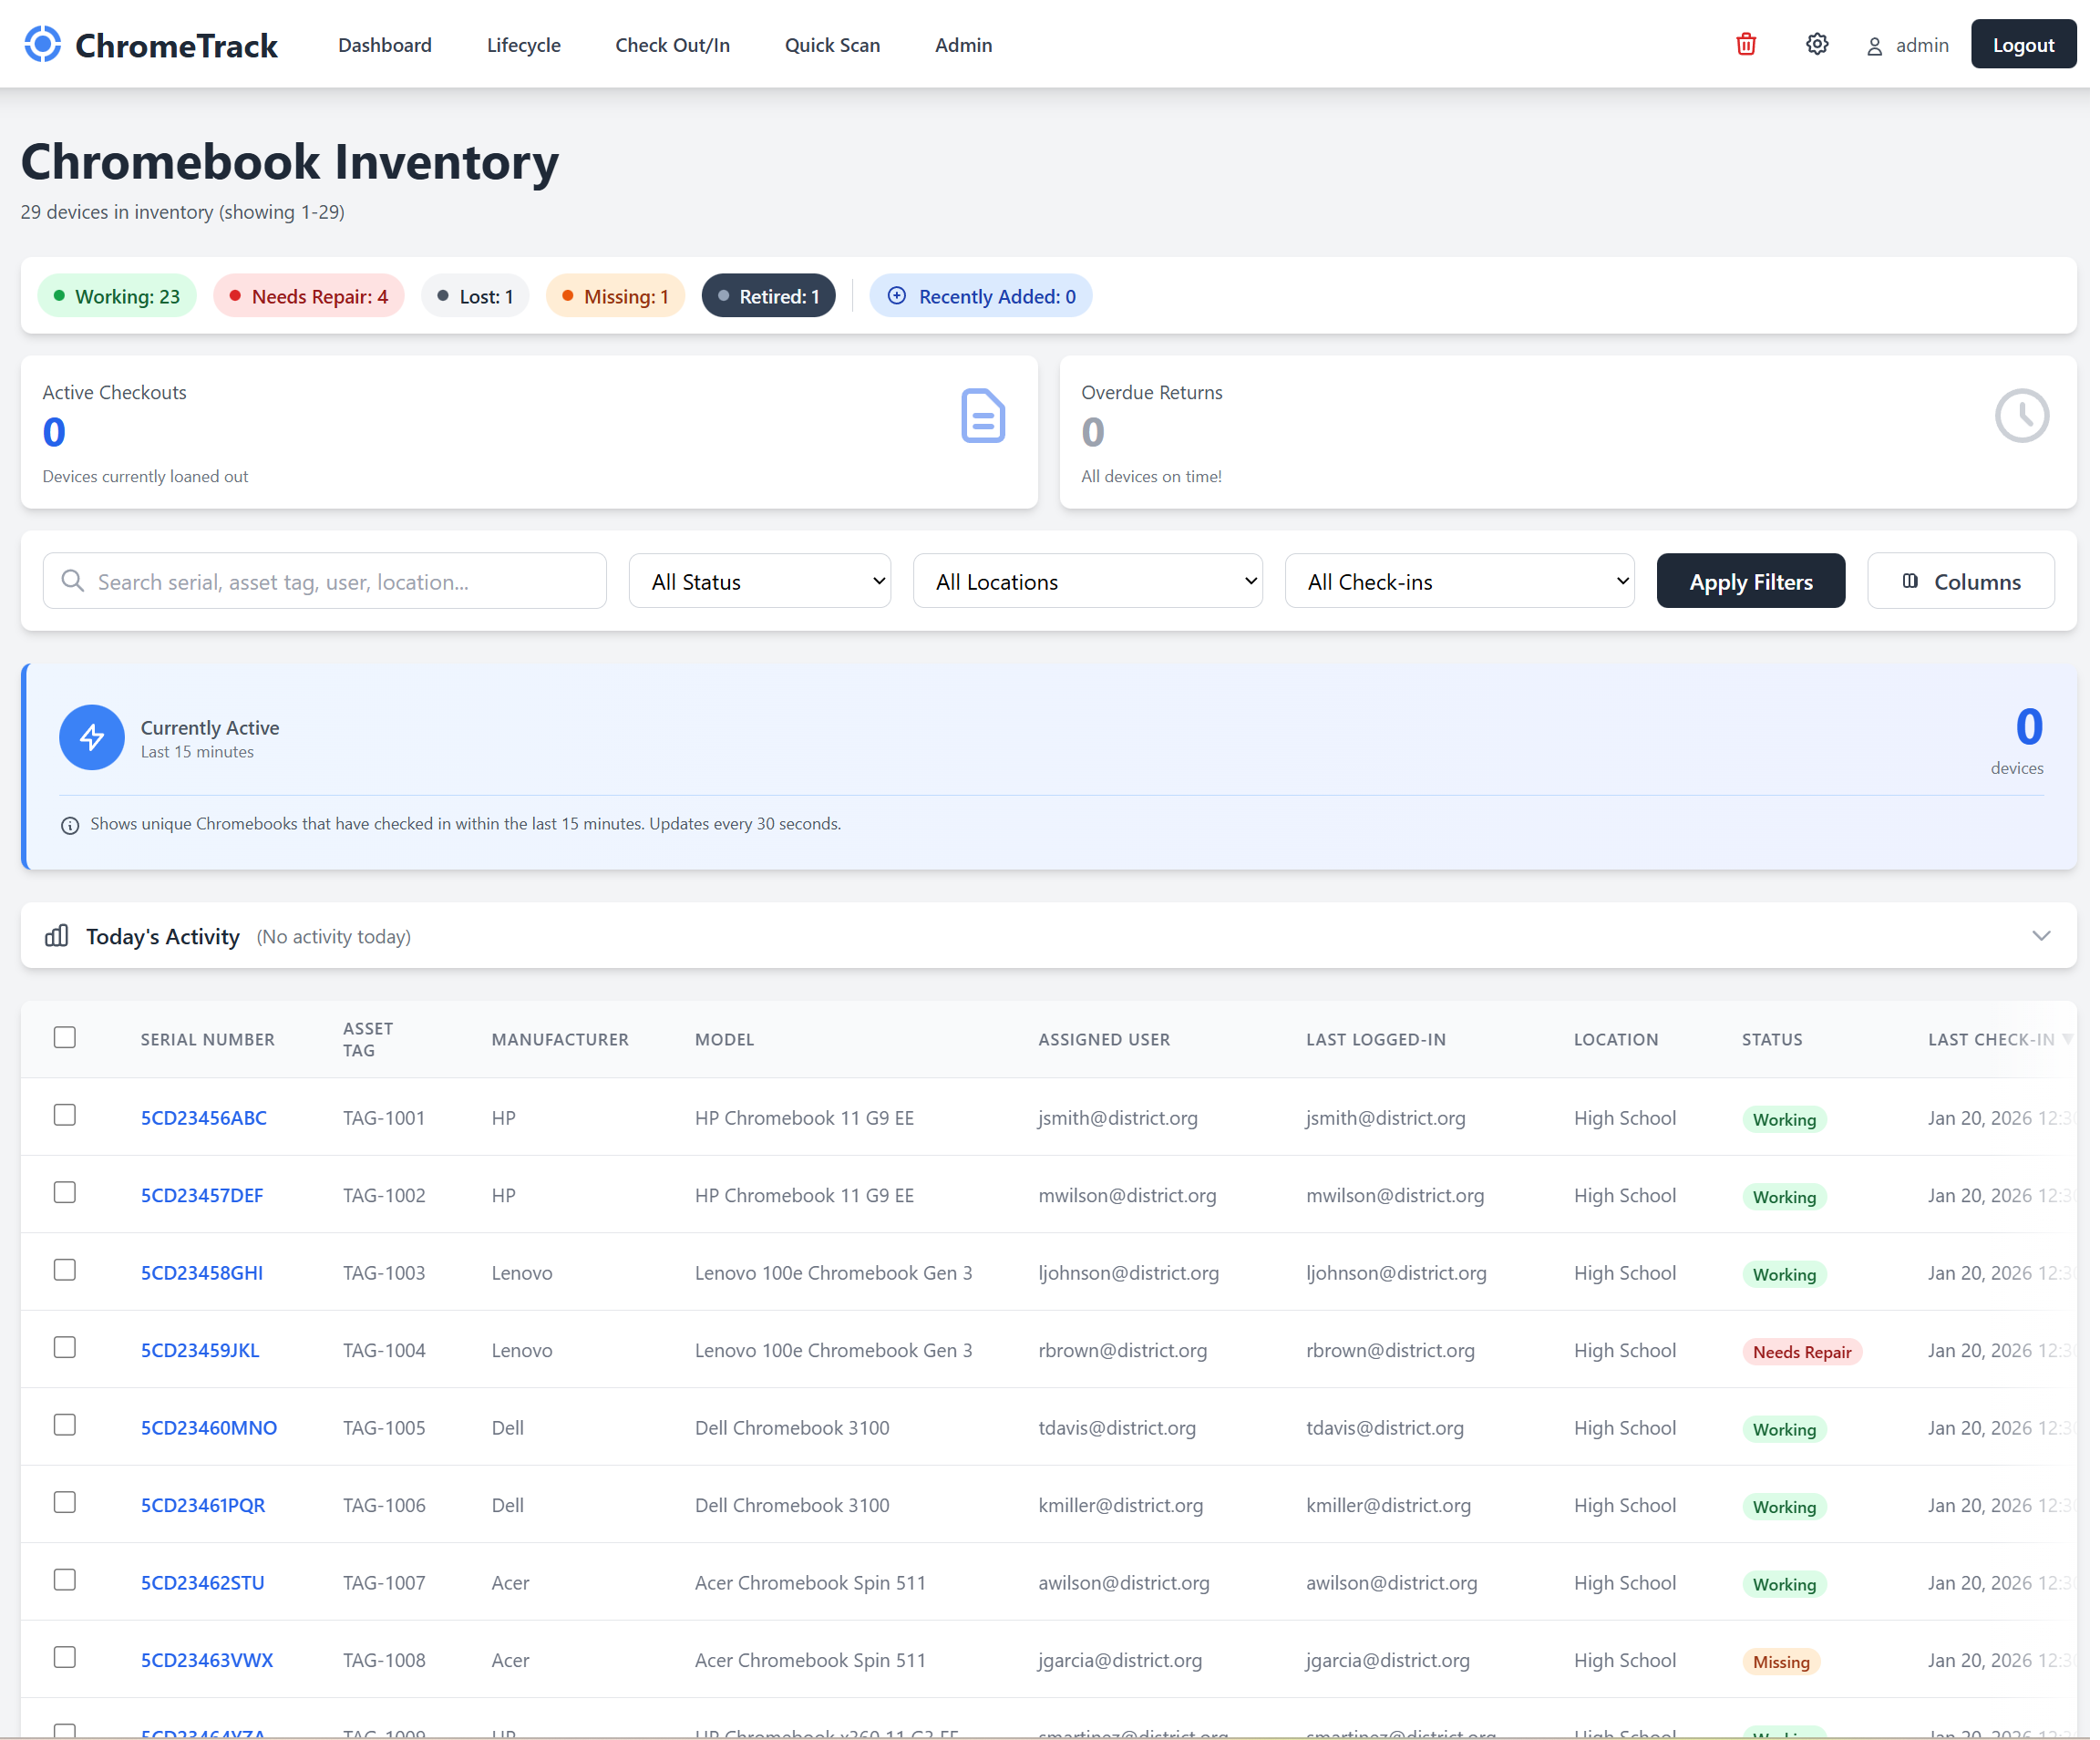This screenshot has width=2100, height=1740.
Task: Click the Apply Filters button
Action: [x=1750, y=580]
